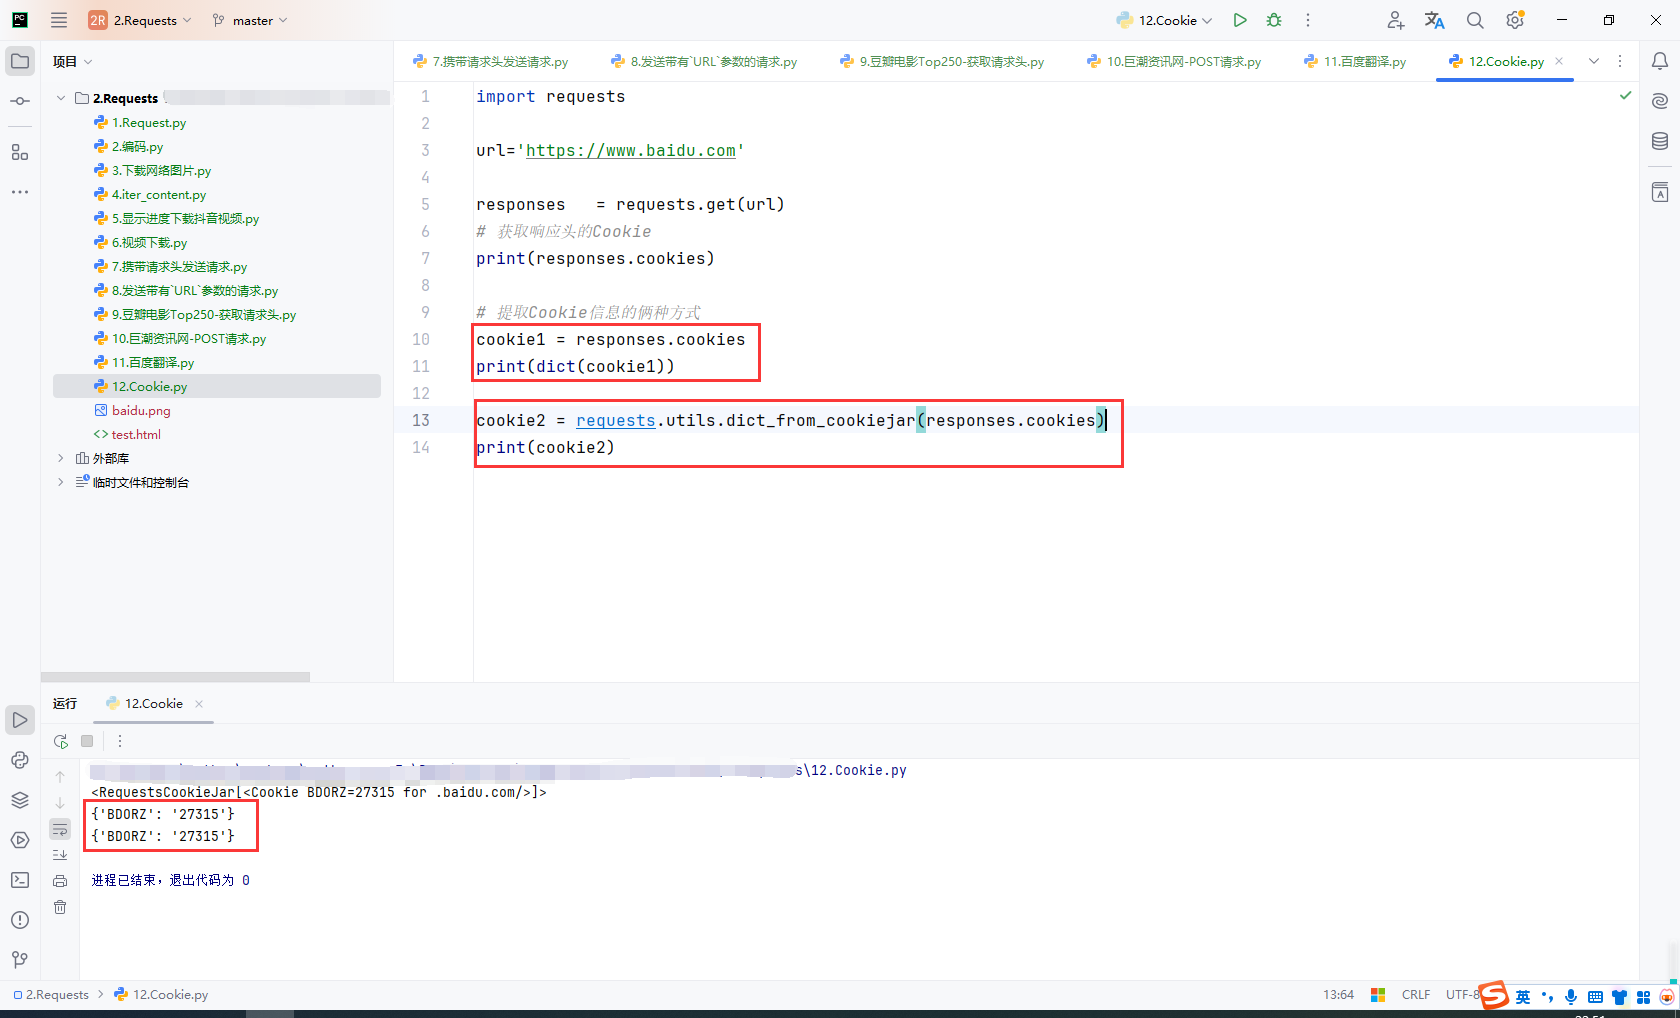Open the Terminal tool window
Image resolution: width=1680 pixels, height=1018 pixels.
click(x=20, y=880)
